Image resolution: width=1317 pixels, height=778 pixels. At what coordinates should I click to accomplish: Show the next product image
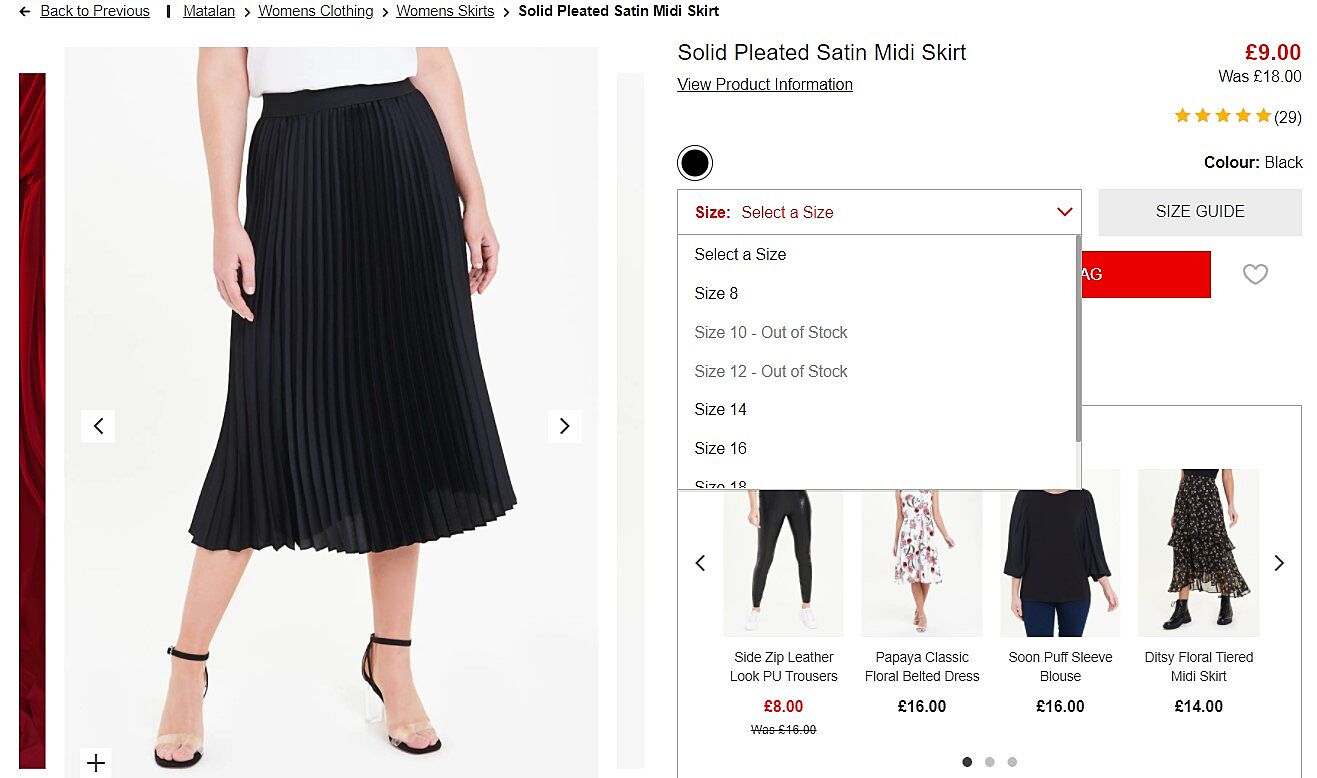pos(564,426)
